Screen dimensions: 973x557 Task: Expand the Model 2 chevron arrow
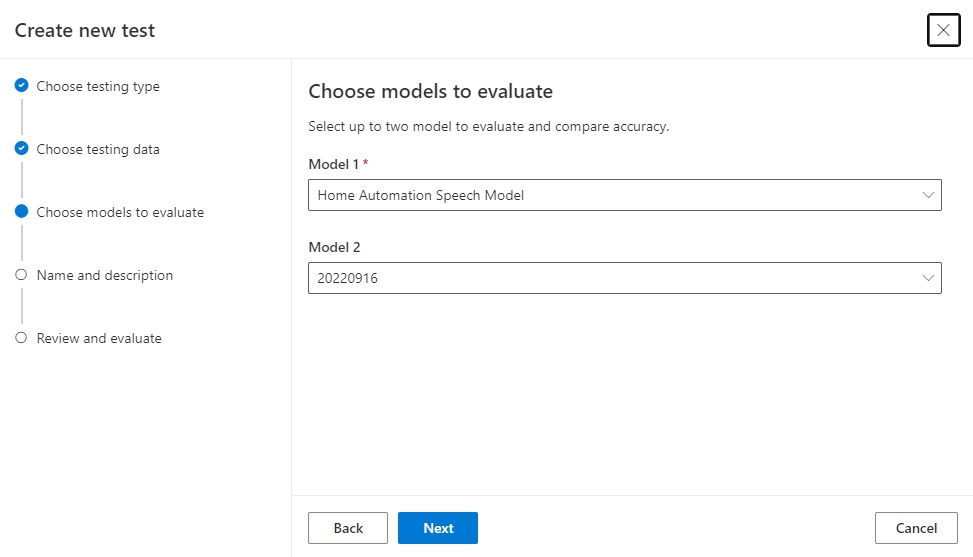pyautogui.click(x=927, y=278)
